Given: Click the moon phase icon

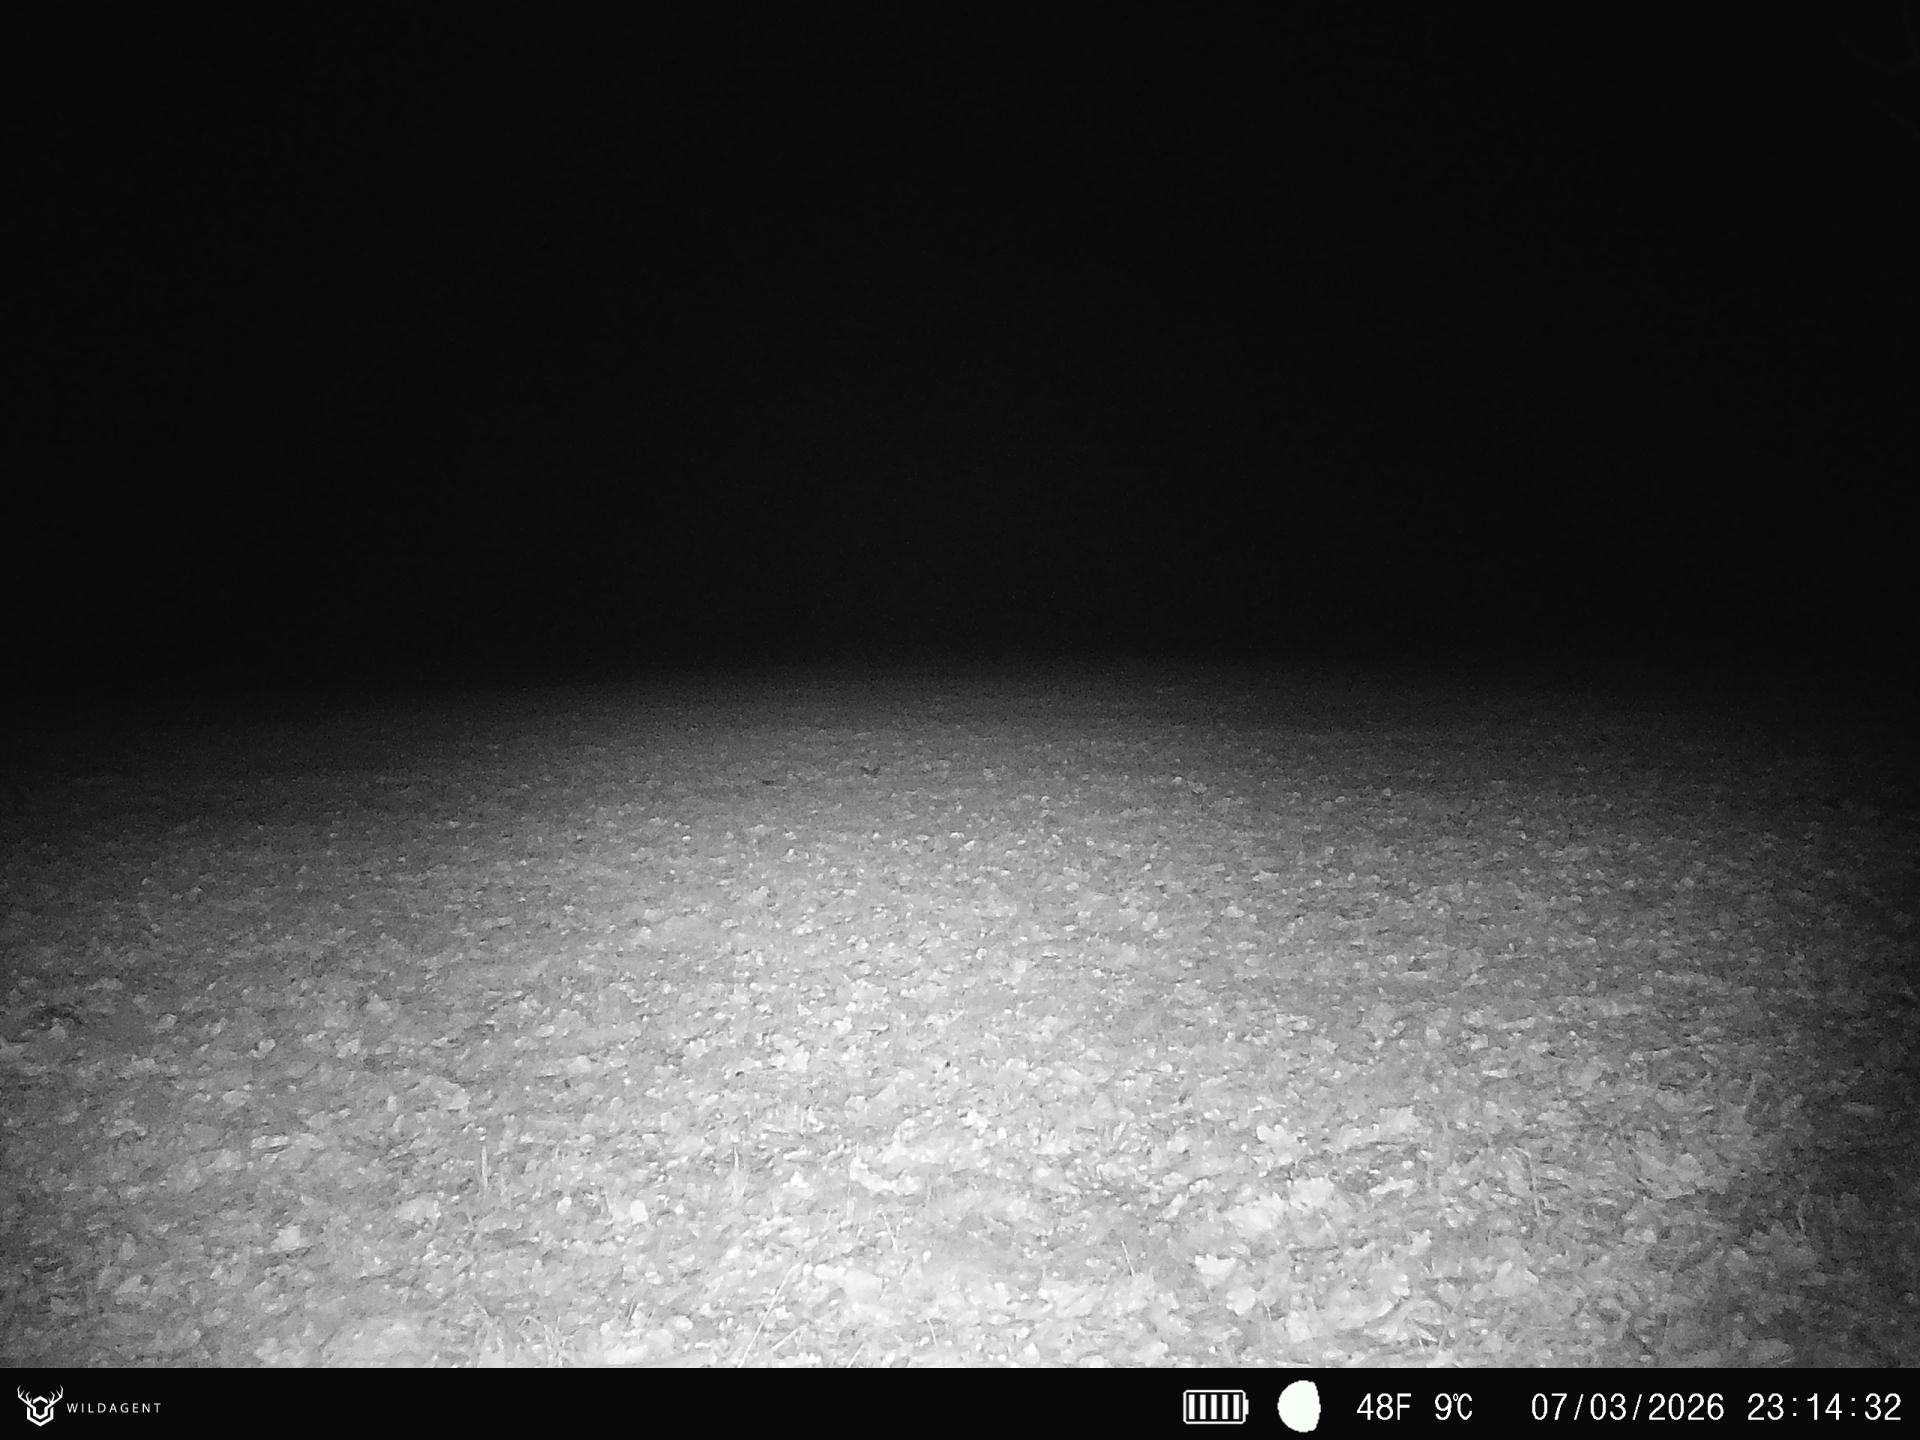Looking at the screenshot, I should [x=1299, y=1406].
